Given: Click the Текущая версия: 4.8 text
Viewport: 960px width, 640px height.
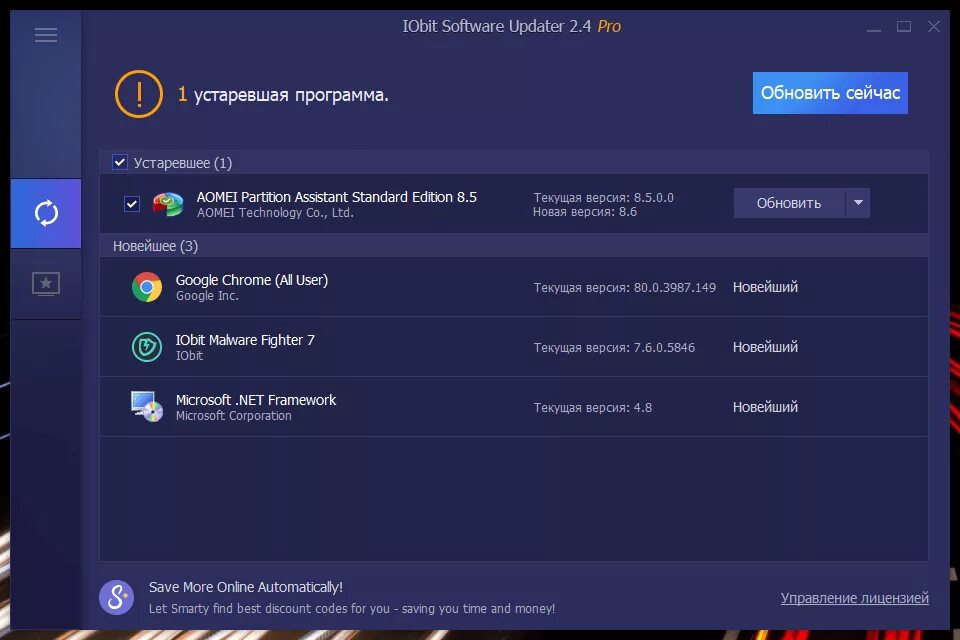Looking at the screenshot, I should [593, 407].
